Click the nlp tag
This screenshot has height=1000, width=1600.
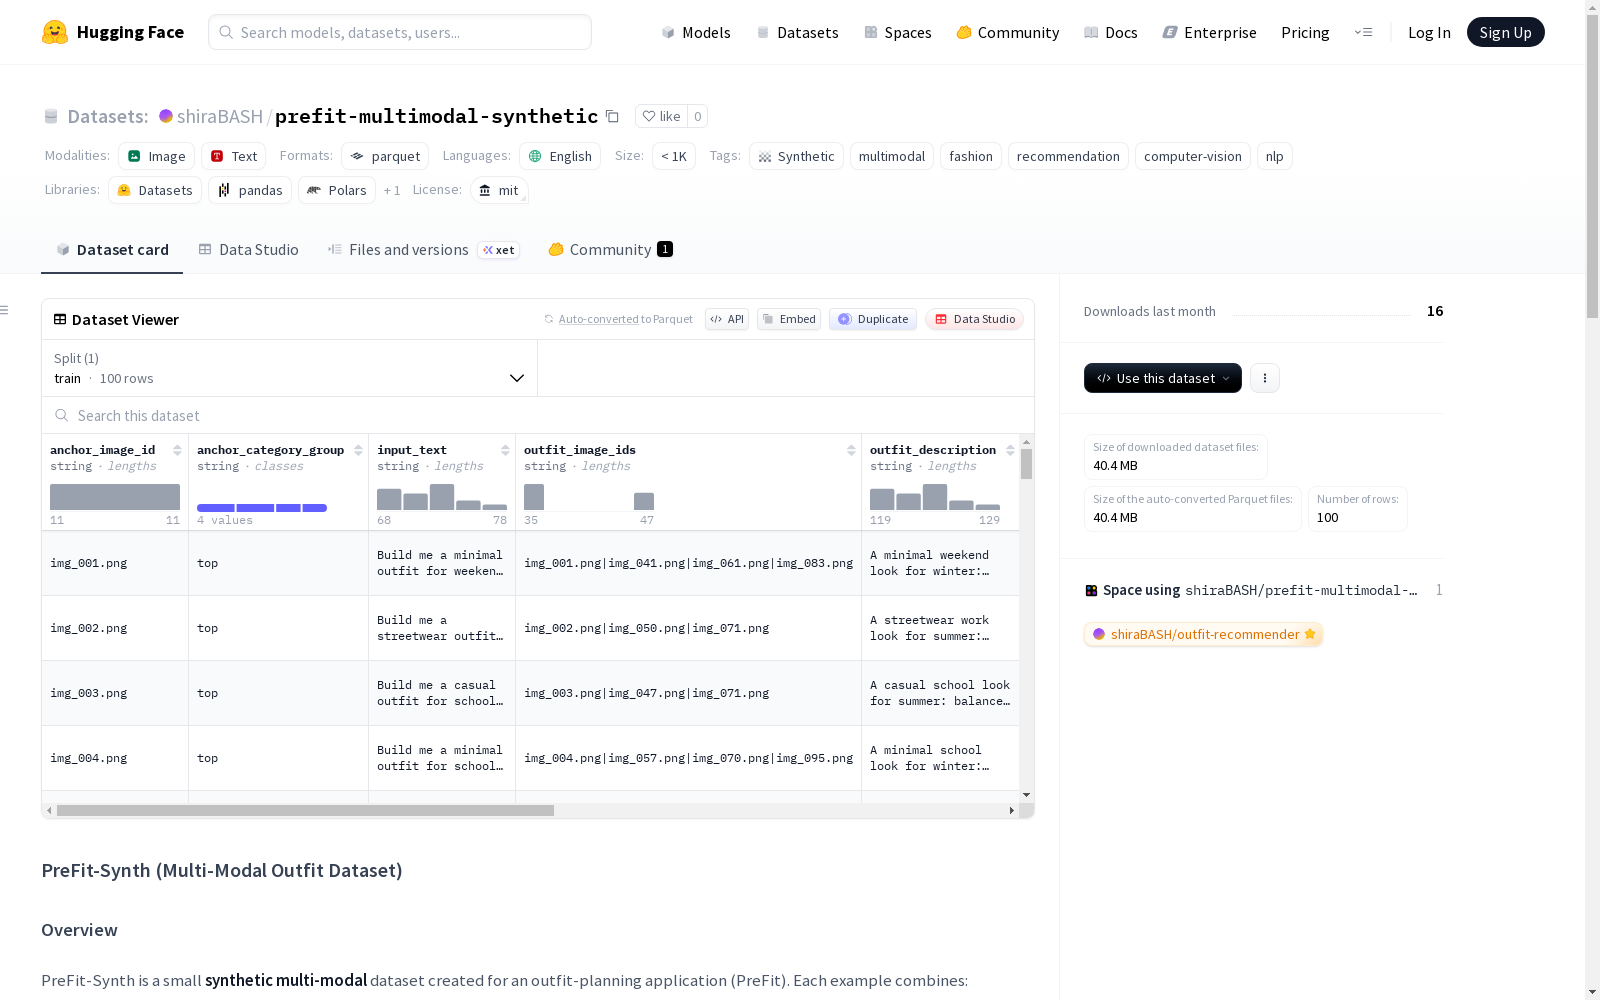click(1275, 156)
